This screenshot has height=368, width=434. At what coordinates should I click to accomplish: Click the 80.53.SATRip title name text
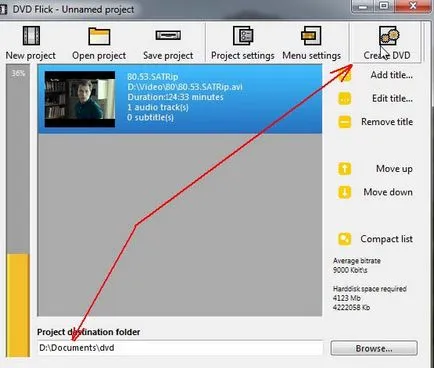(x=153, y=77)
